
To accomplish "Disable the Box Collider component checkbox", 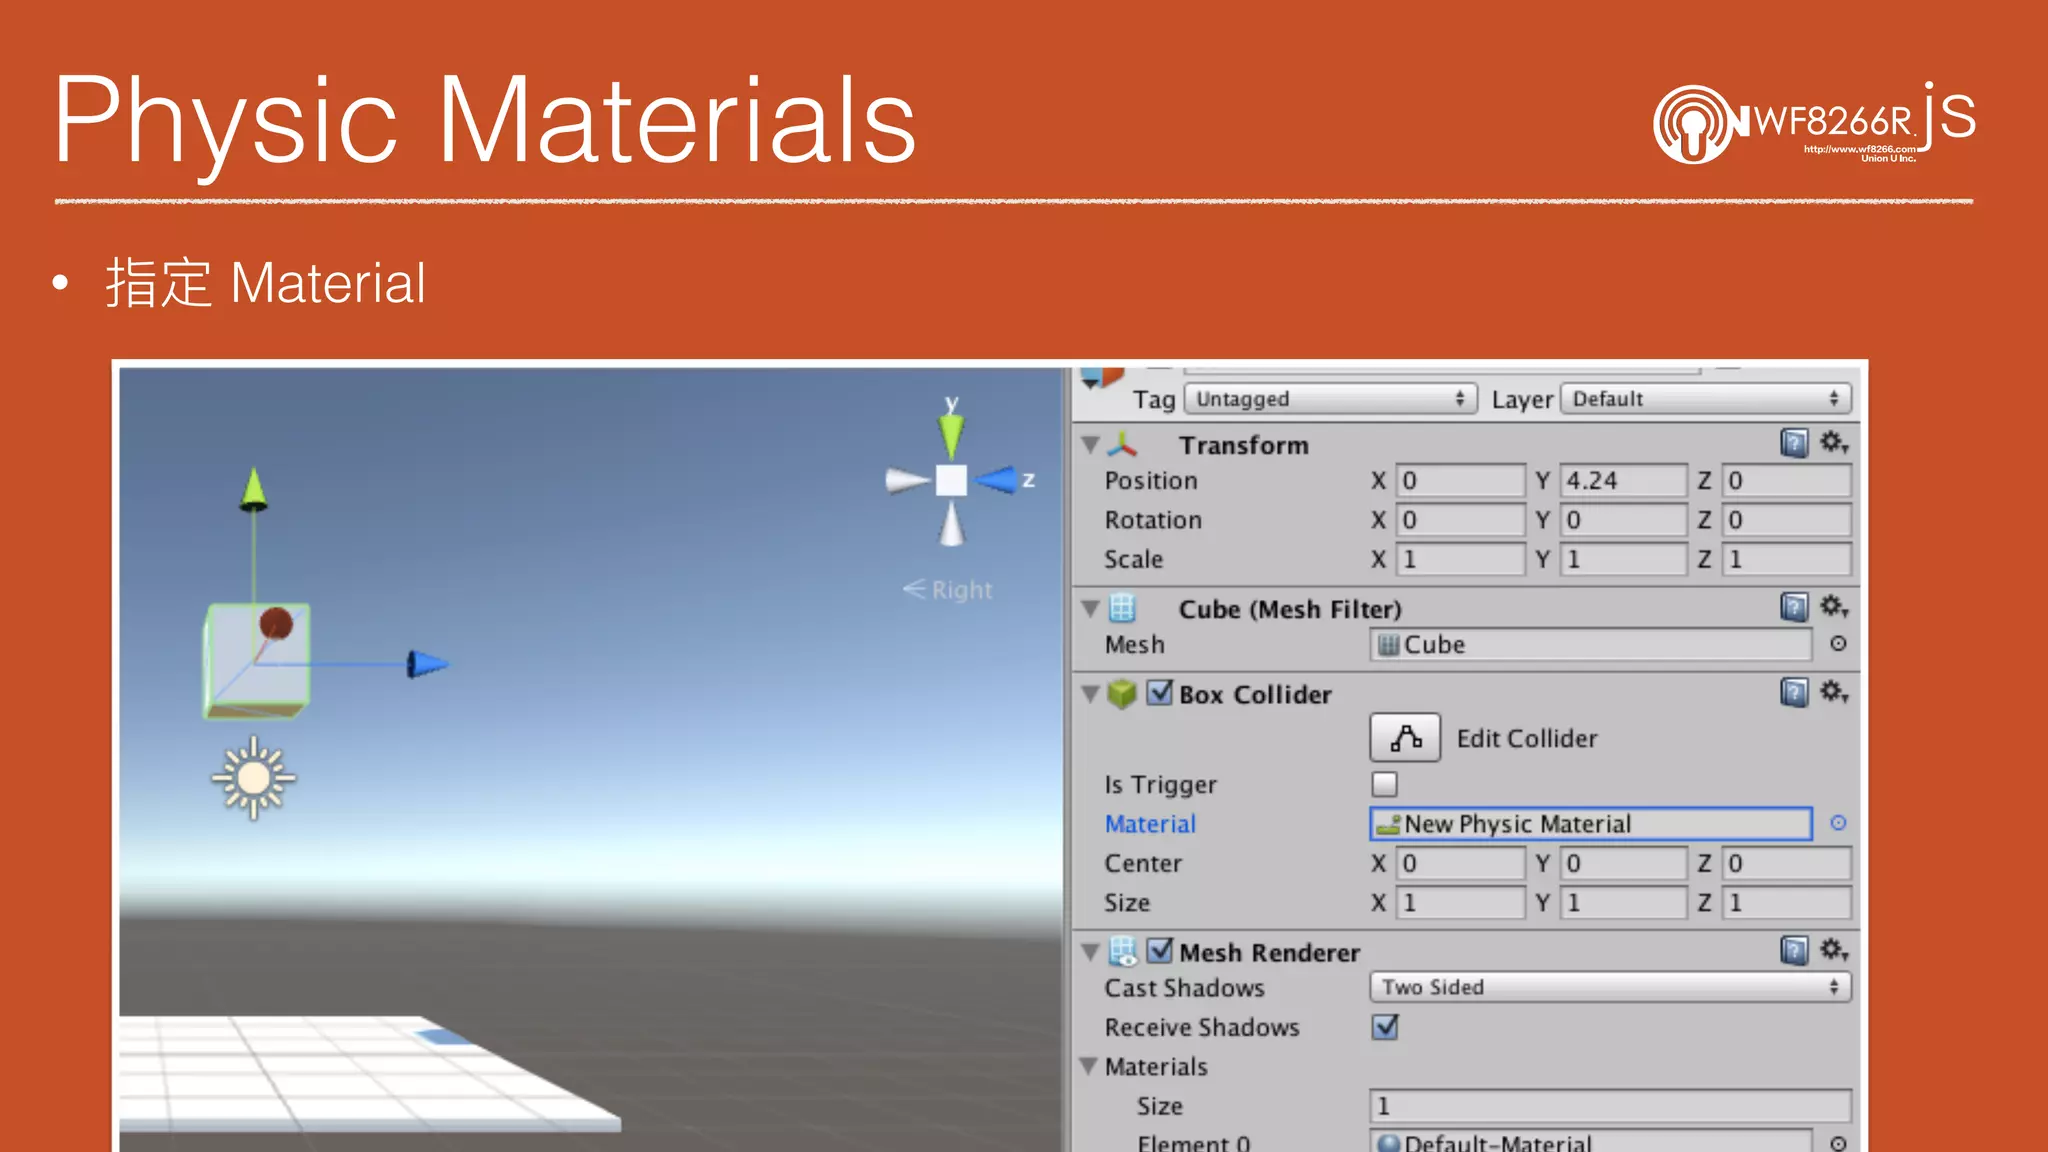I will point(1160,692).
